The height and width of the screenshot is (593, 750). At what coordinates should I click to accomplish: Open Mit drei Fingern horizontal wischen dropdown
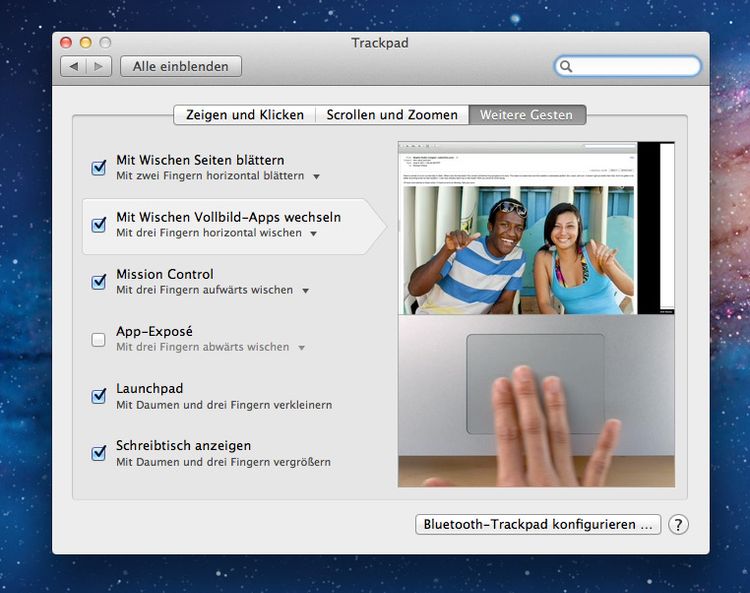coord(313,234)
